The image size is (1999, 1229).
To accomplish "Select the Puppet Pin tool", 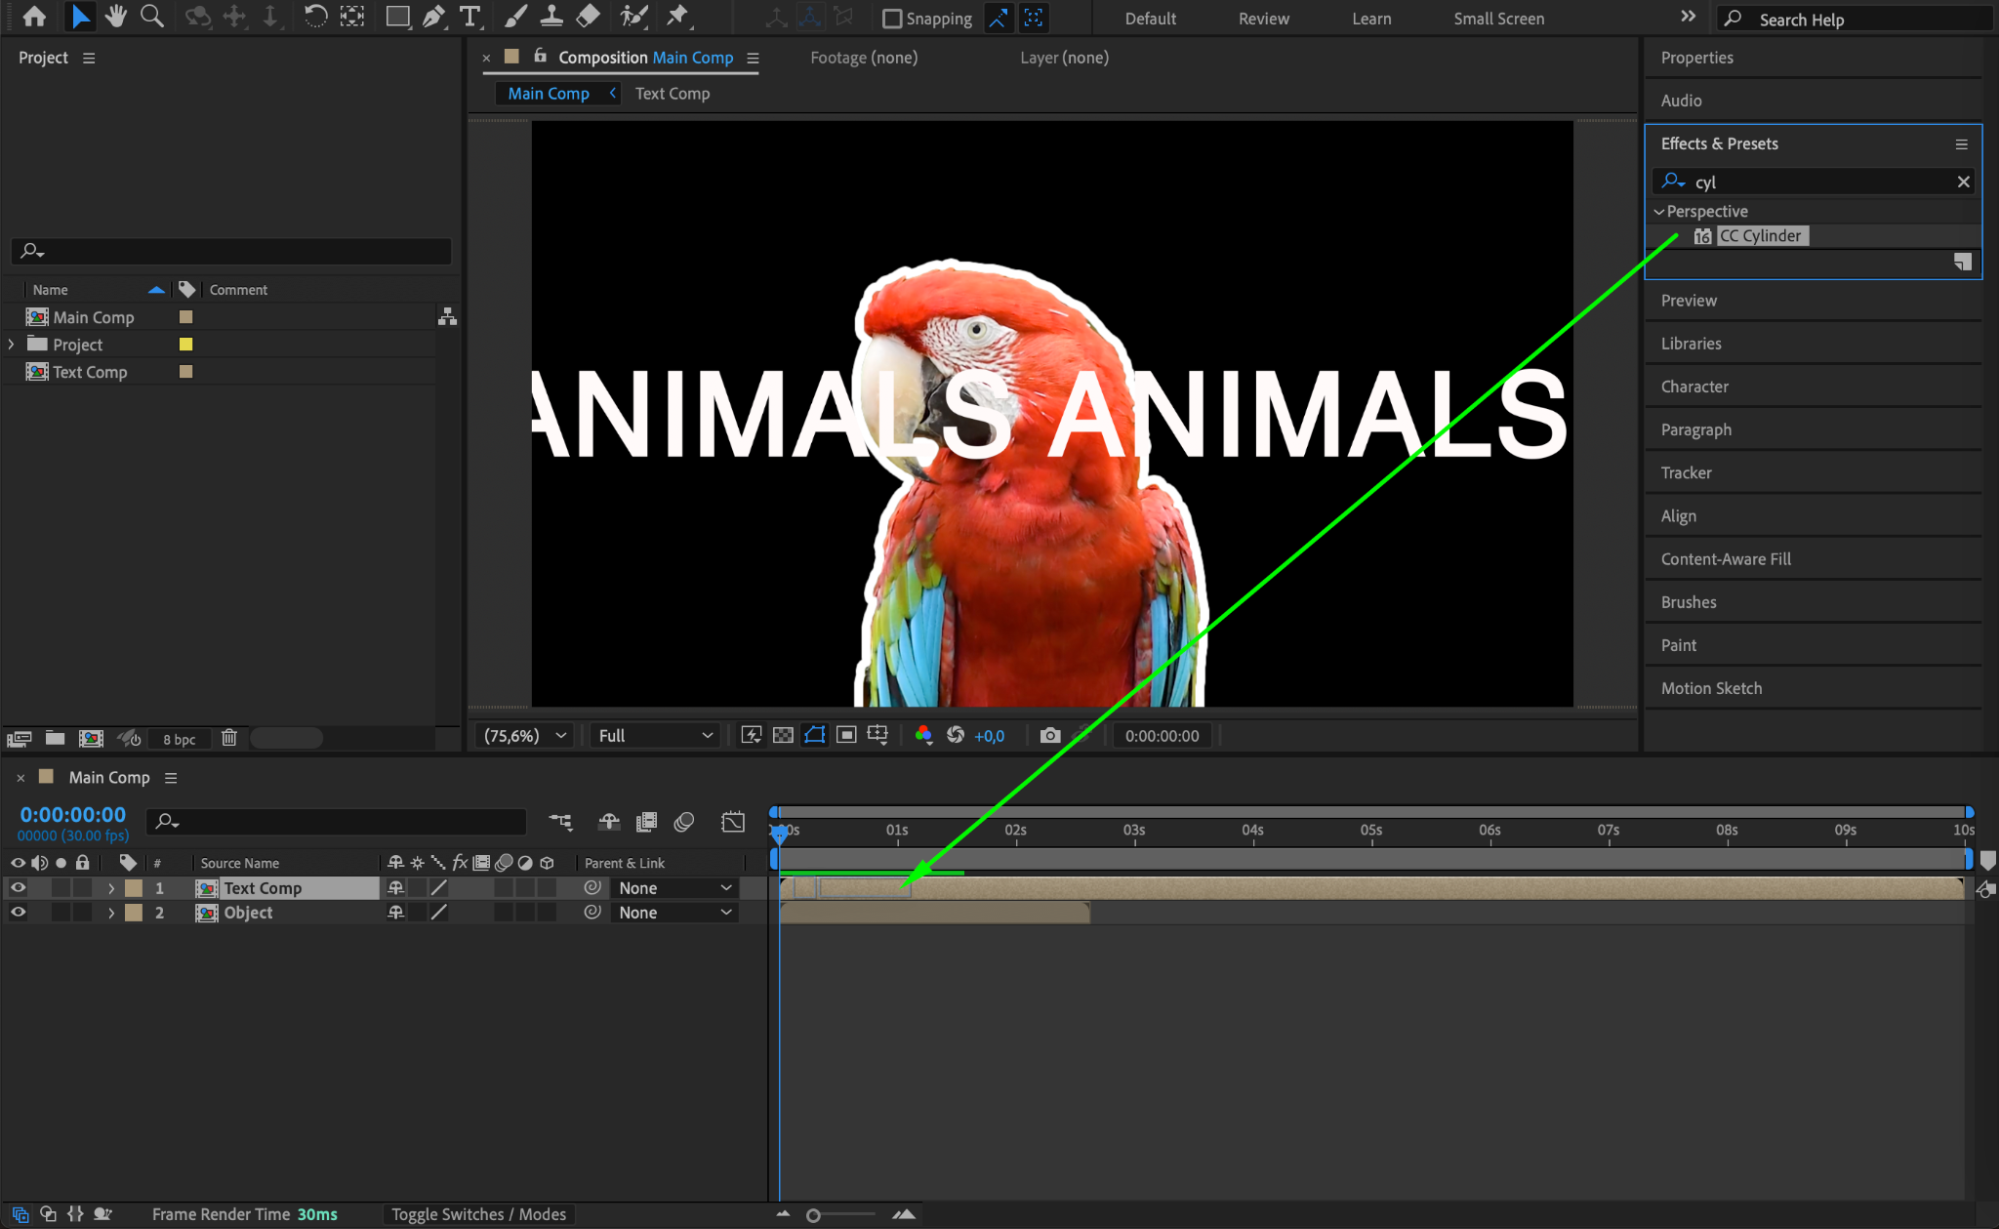I will pos(677,17).
